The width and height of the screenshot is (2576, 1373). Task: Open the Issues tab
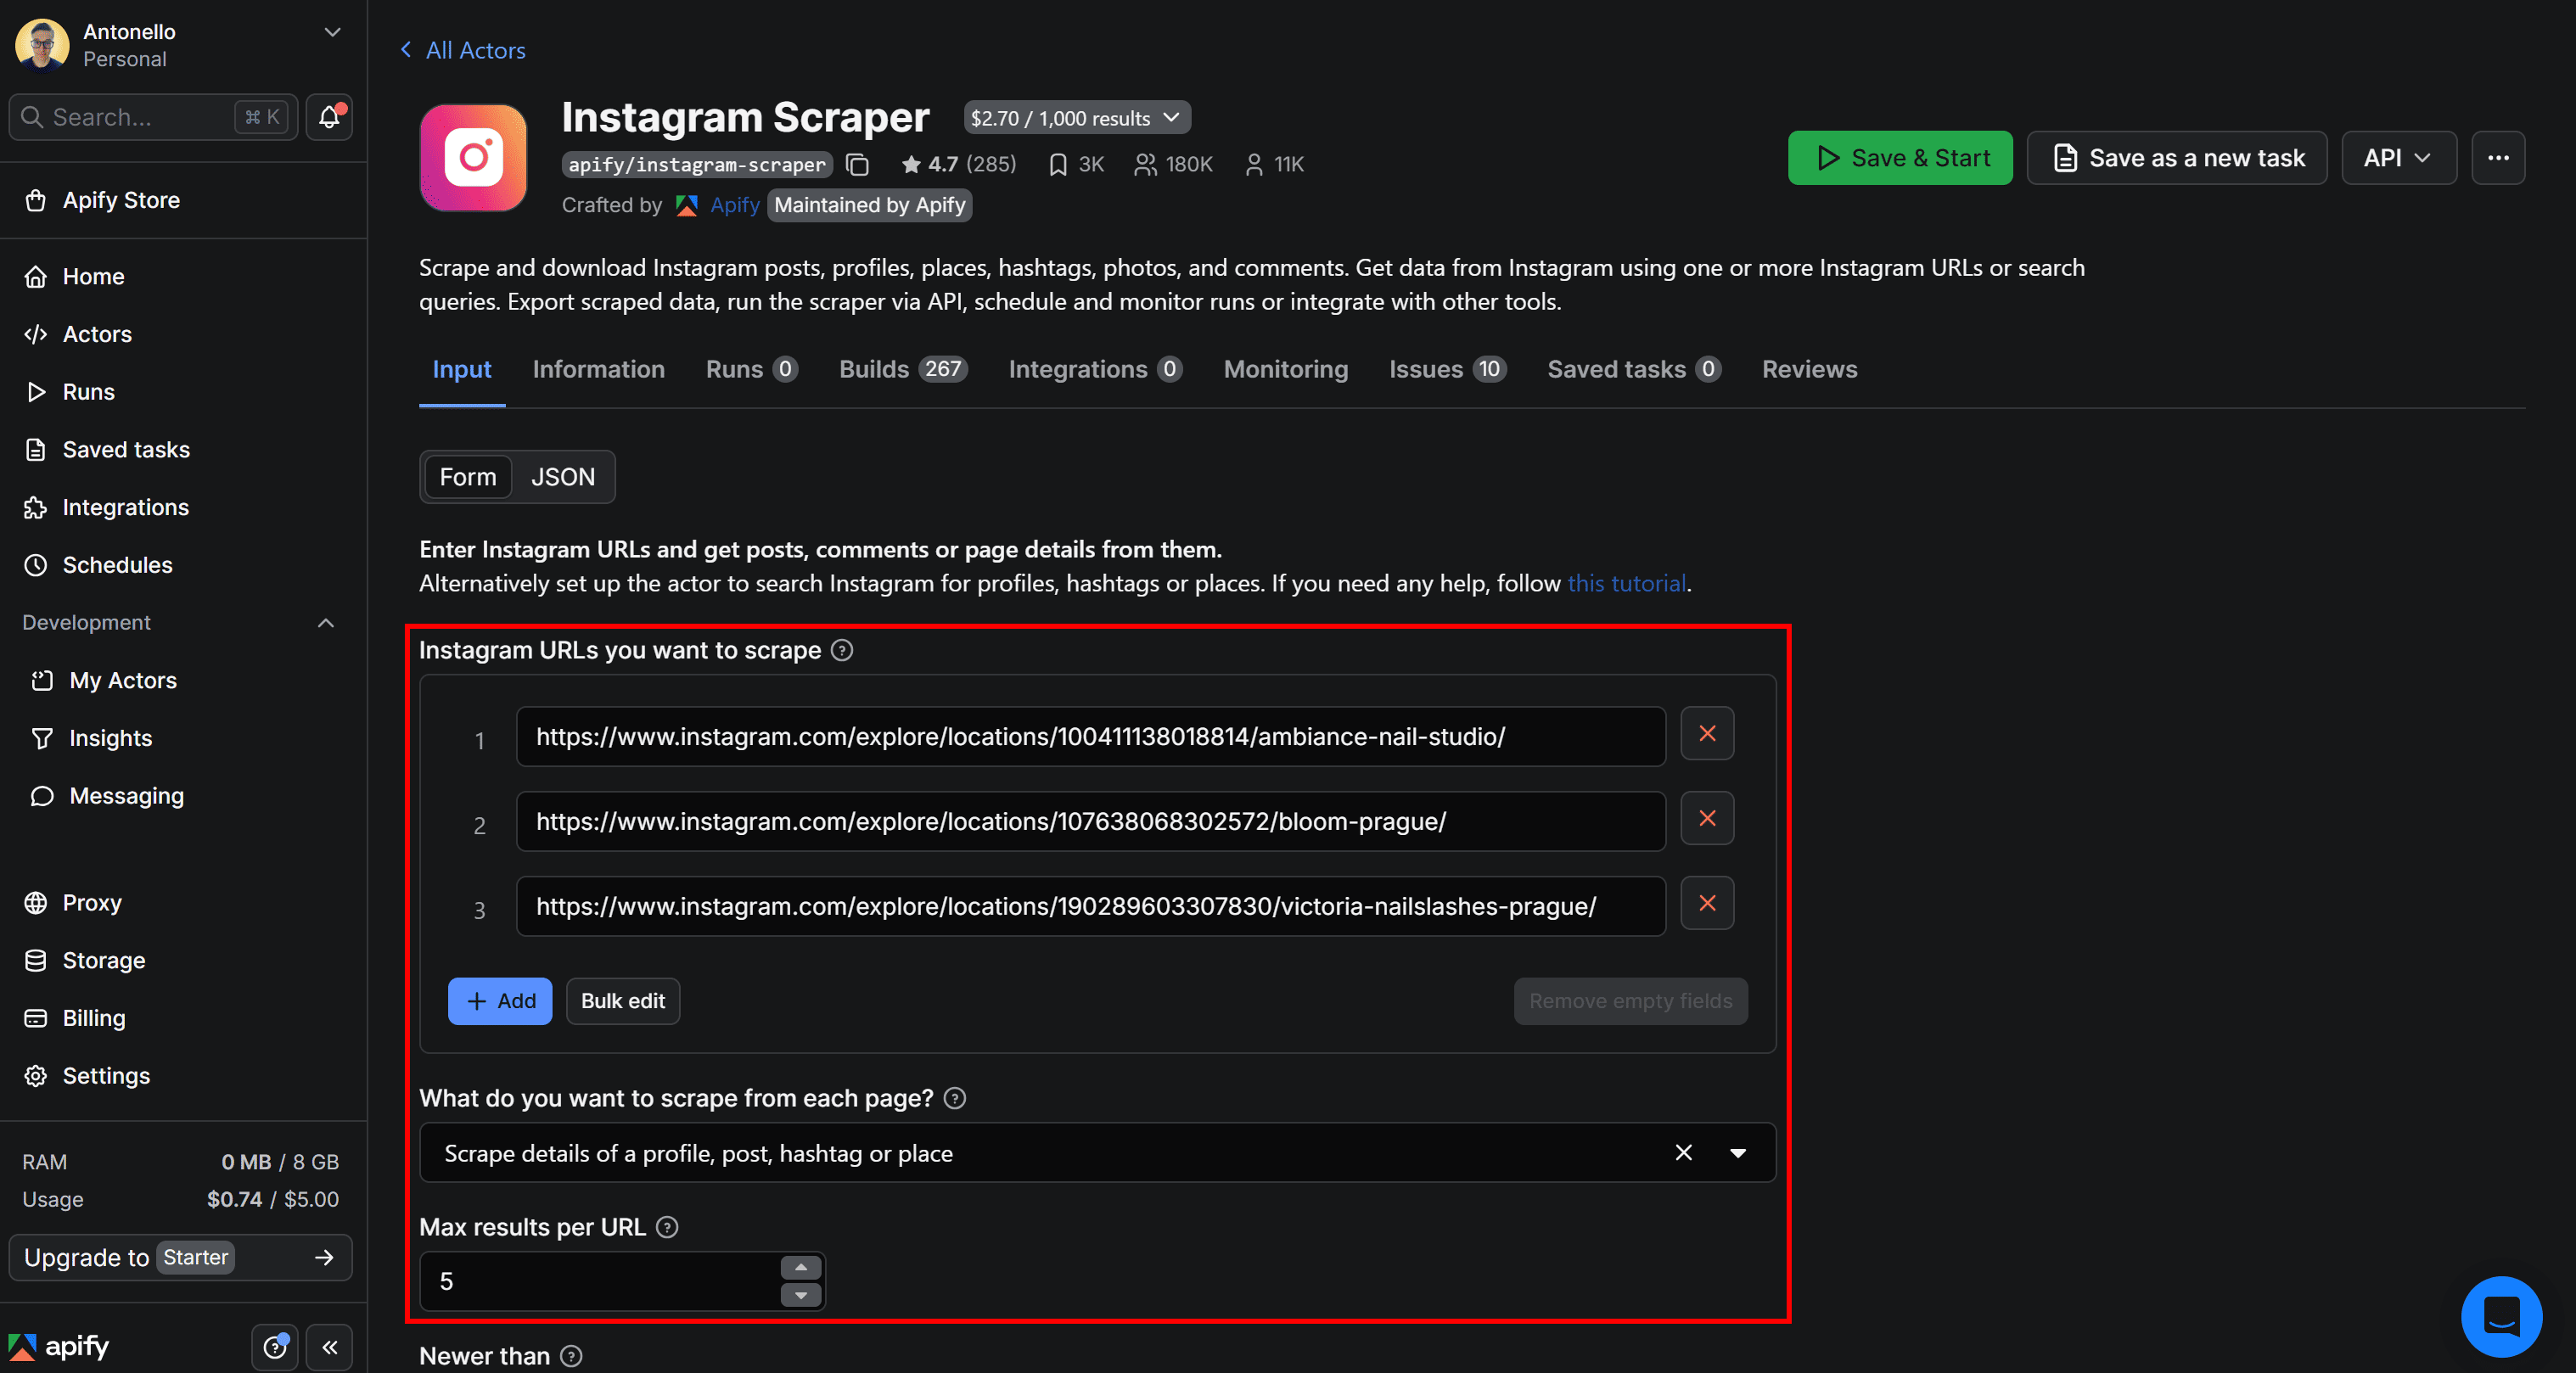pyautogui.click(x=1424, y=369)
